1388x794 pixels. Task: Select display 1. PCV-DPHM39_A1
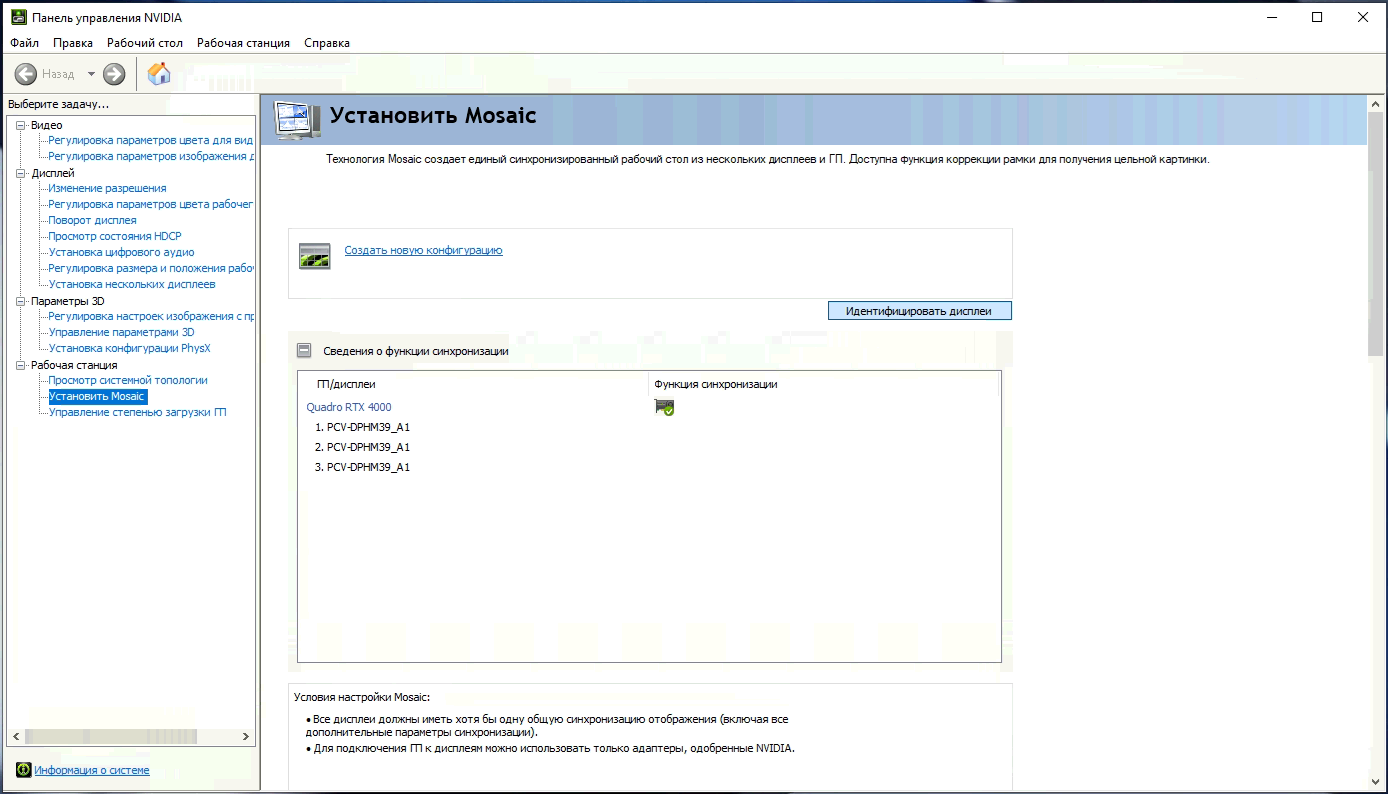coord(362,427)
